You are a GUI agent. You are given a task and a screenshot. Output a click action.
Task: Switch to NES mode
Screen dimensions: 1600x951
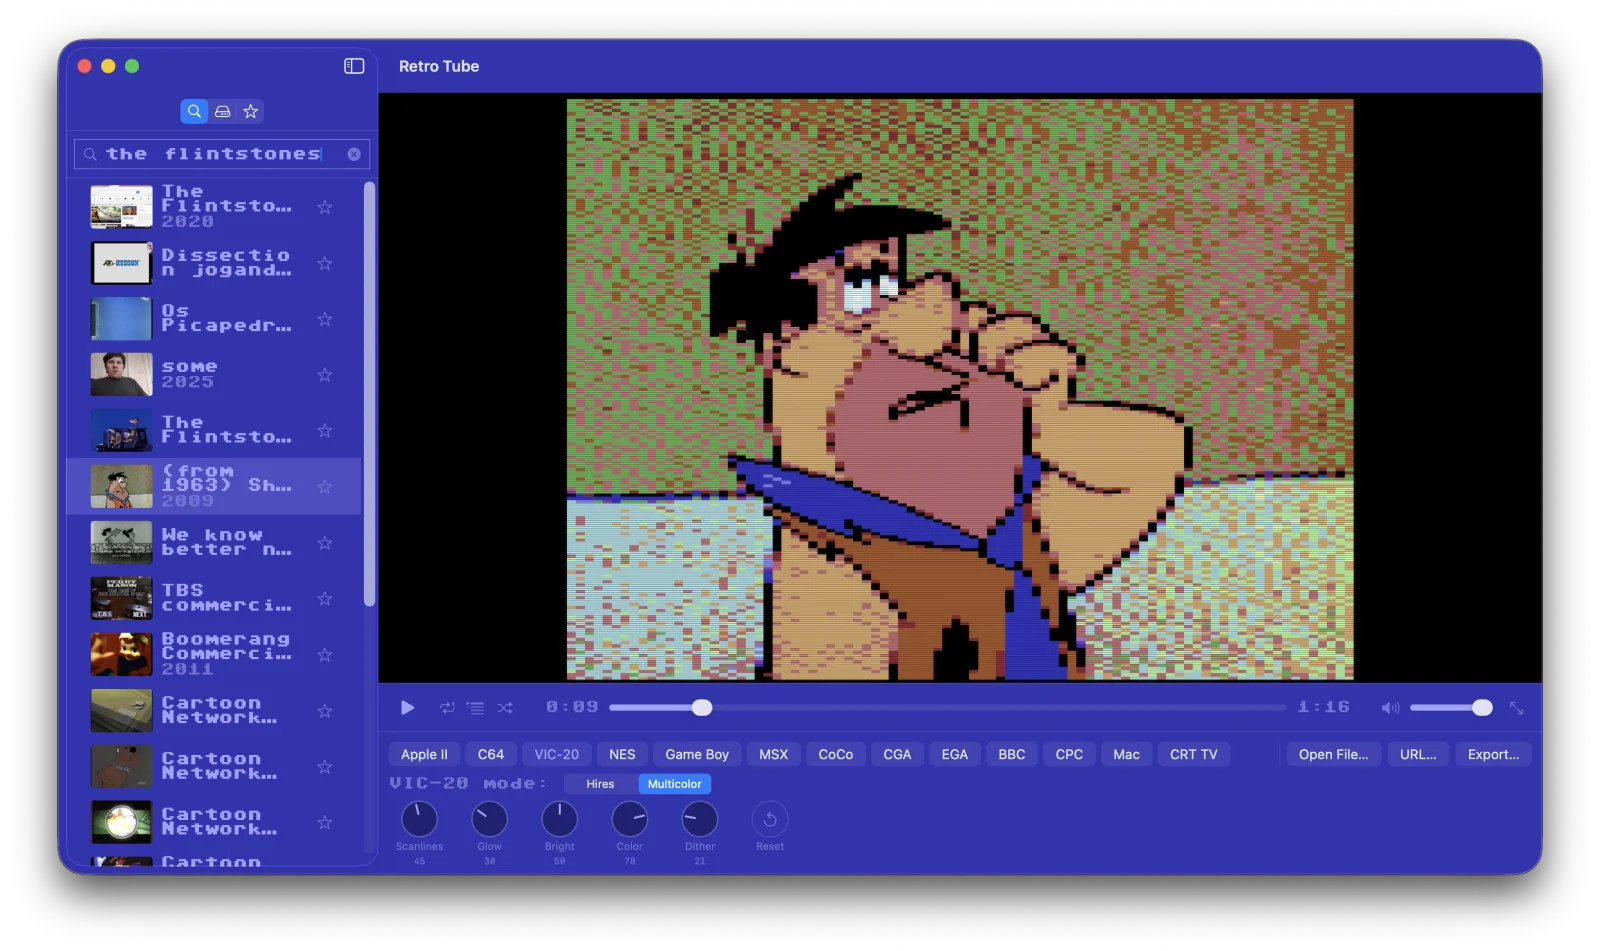pyautogui.click(x=622, y=754)
